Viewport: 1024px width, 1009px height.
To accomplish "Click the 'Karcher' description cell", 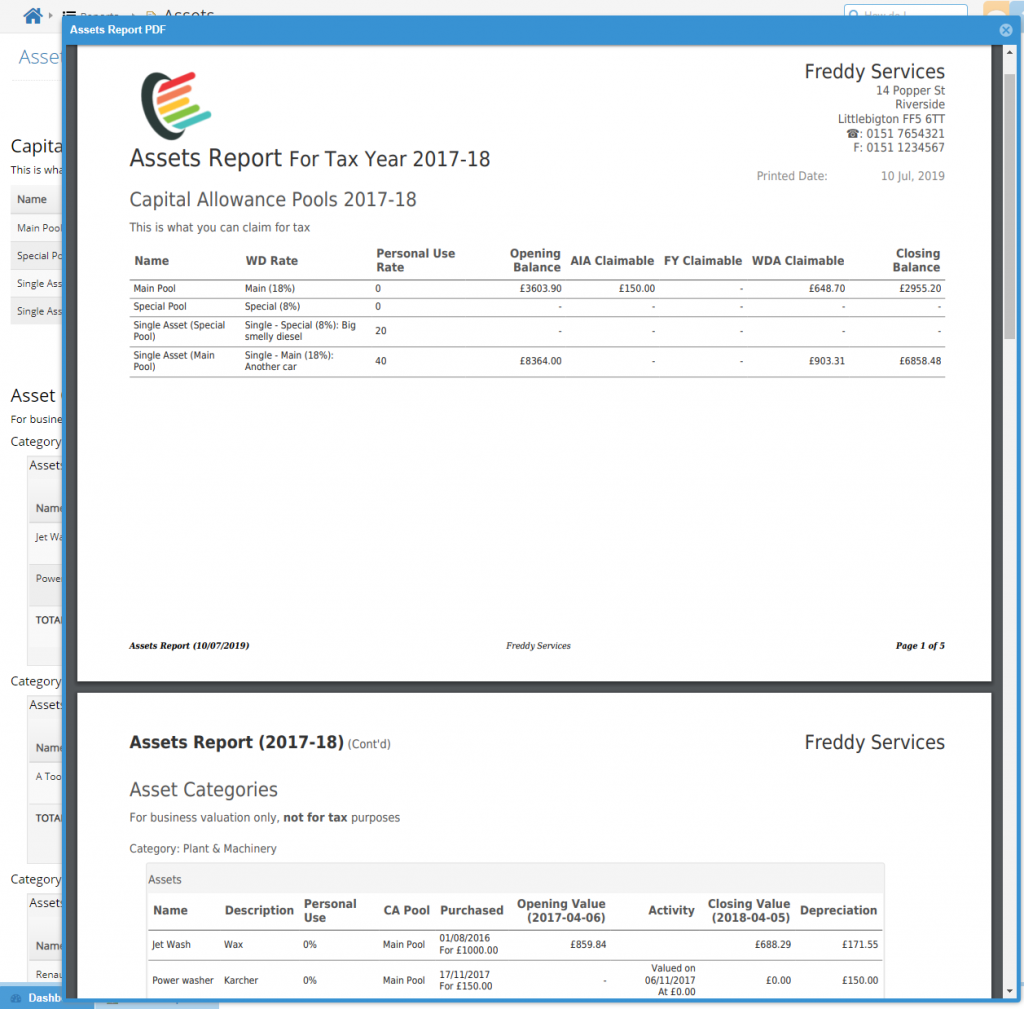I will pos(241,980).
